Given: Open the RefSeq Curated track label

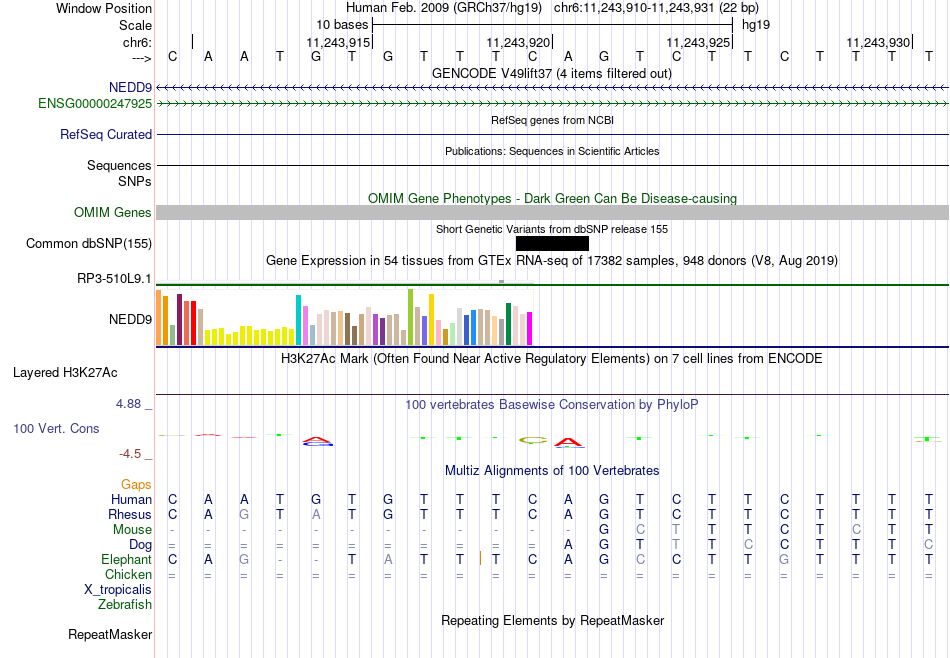Looking at the screenshot, I should [106, 135].
